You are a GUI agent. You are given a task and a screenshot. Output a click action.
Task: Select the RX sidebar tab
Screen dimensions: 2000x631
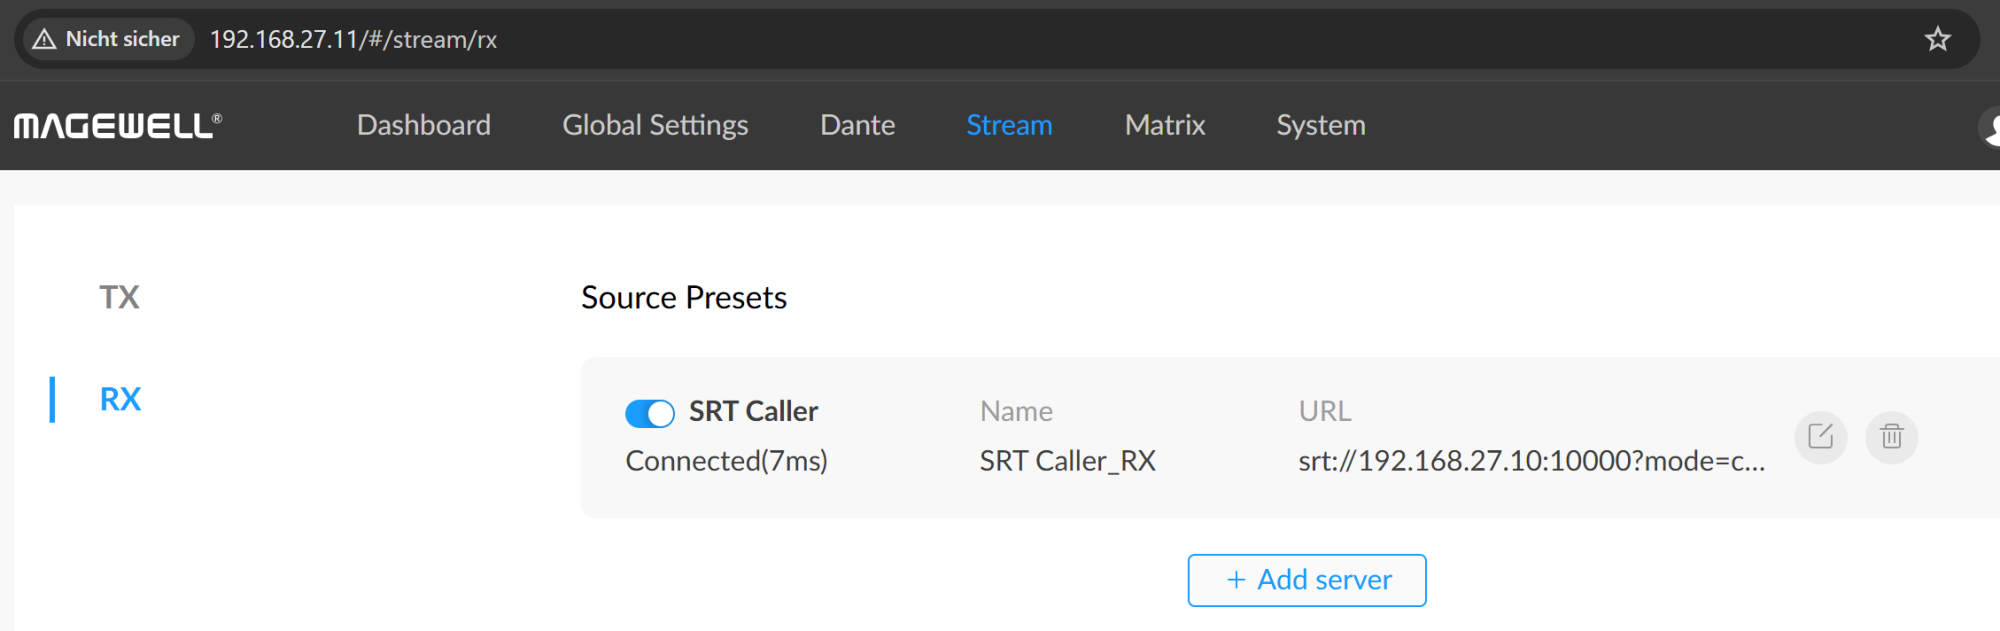point(120,399)
